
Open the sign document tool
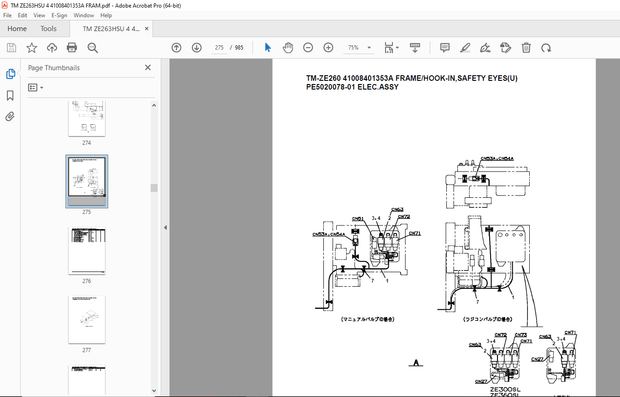click(x=485, y=48)
